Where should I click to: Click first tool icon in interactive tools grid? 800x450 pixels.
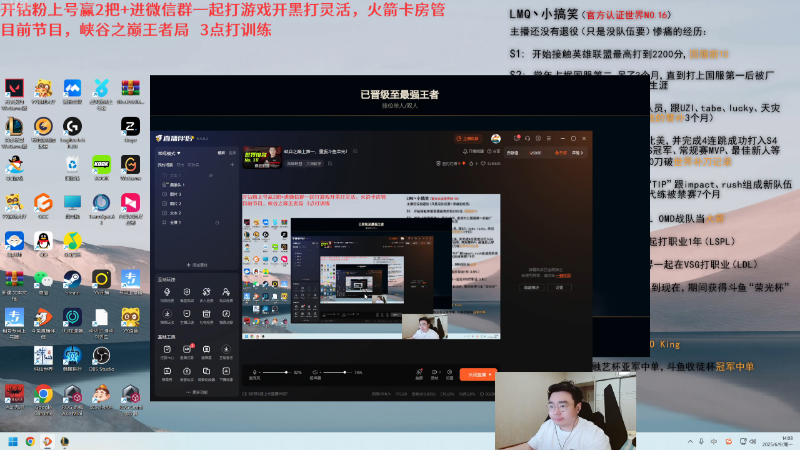click(x=167, y=292)
